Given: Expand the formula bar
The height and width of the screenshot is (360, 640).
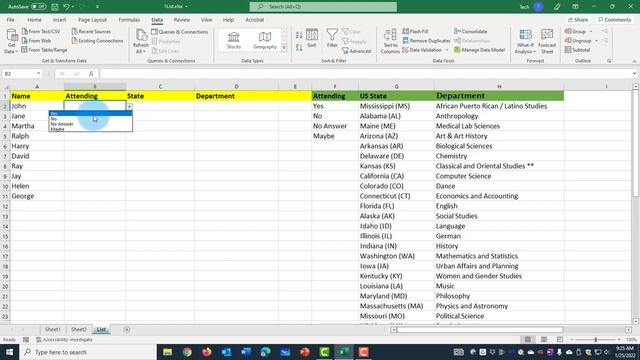Looking at the screenshot, I should 634,73.
